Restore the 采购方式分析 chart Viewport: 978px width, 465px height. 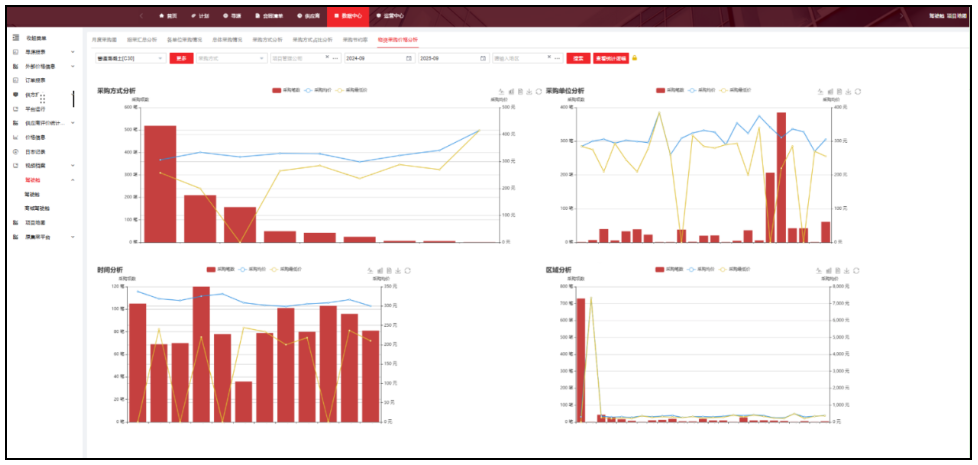[539, 92]
